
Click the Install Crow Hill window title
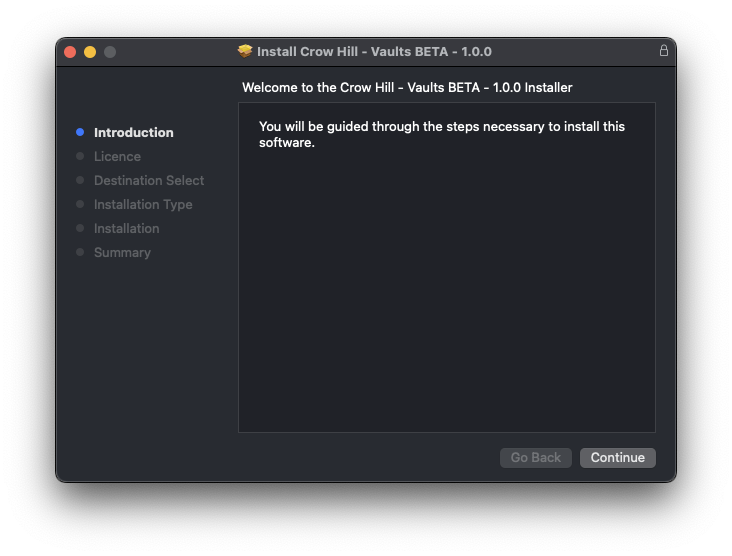[374, 51]
